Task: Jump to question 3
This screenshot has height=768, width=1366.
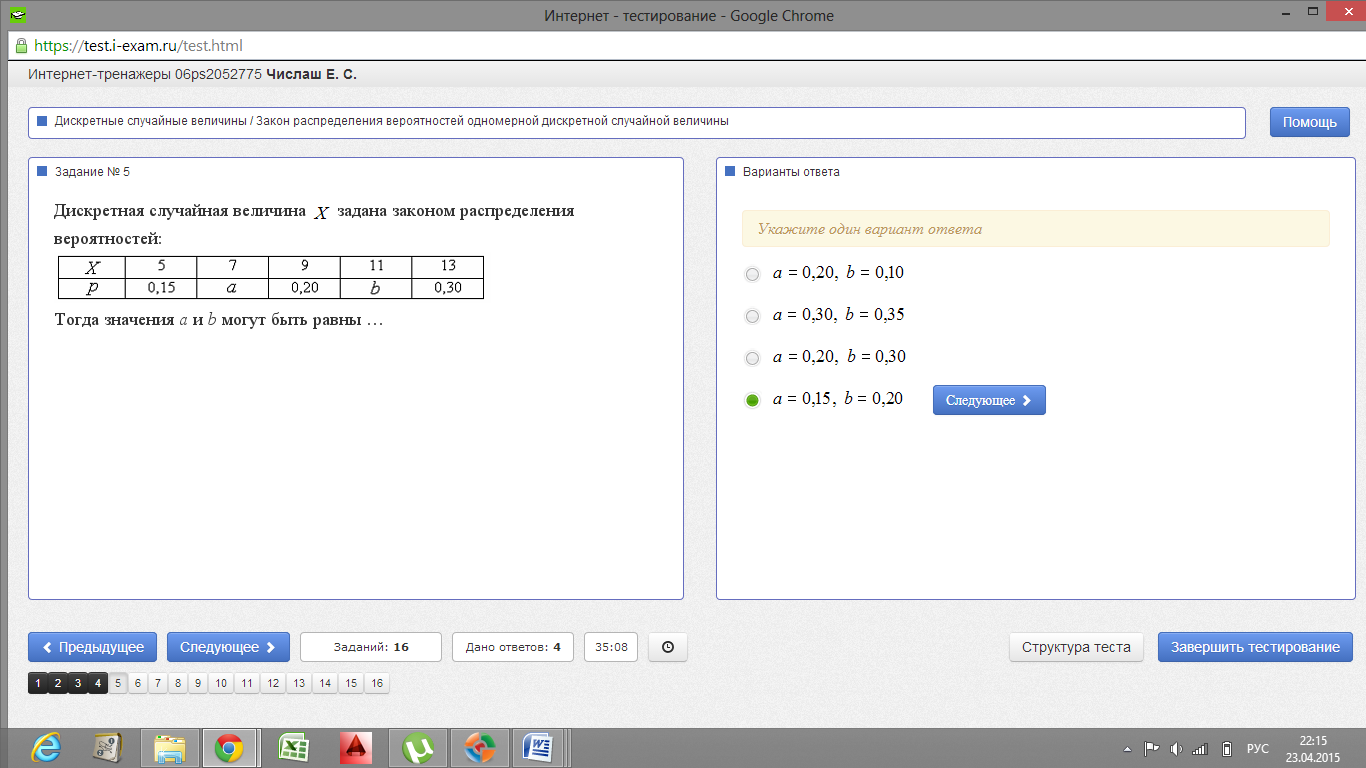Action: [78, 684]
